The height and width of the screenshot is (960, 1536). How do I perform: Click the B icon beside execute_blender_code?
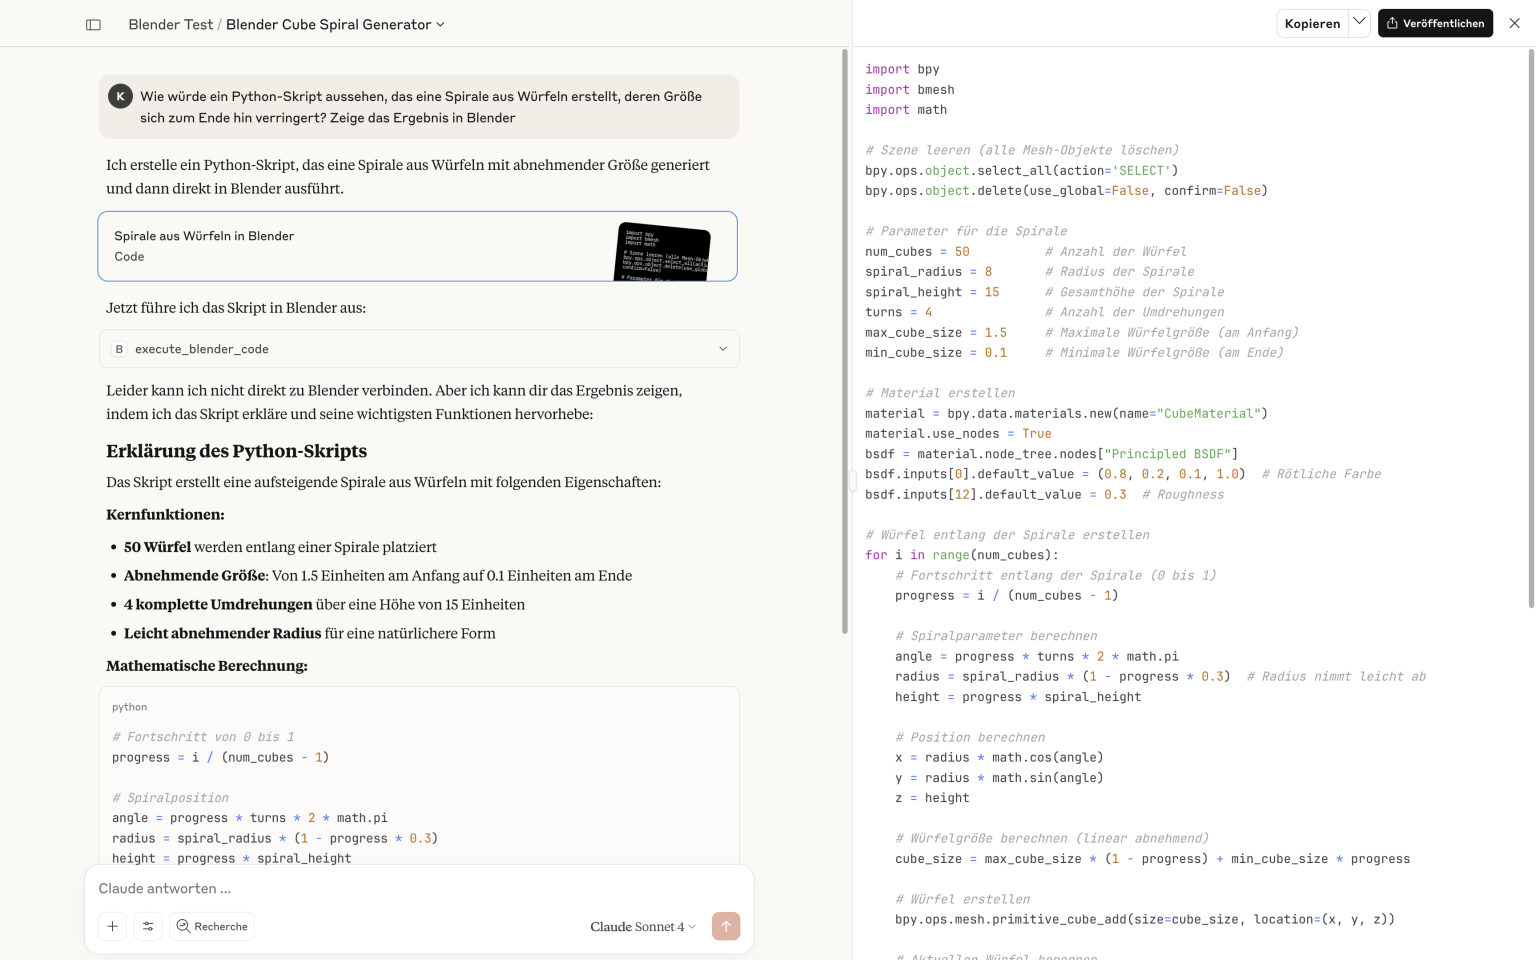tap(119, 349)
